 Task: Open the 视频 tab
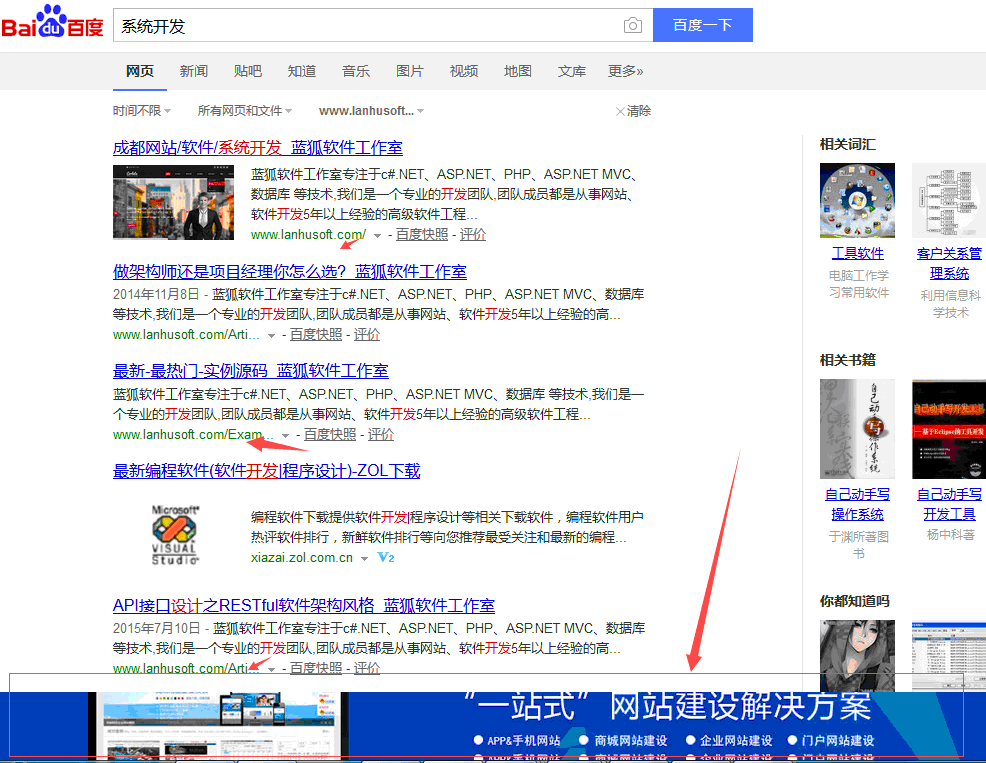click(464, 71)
